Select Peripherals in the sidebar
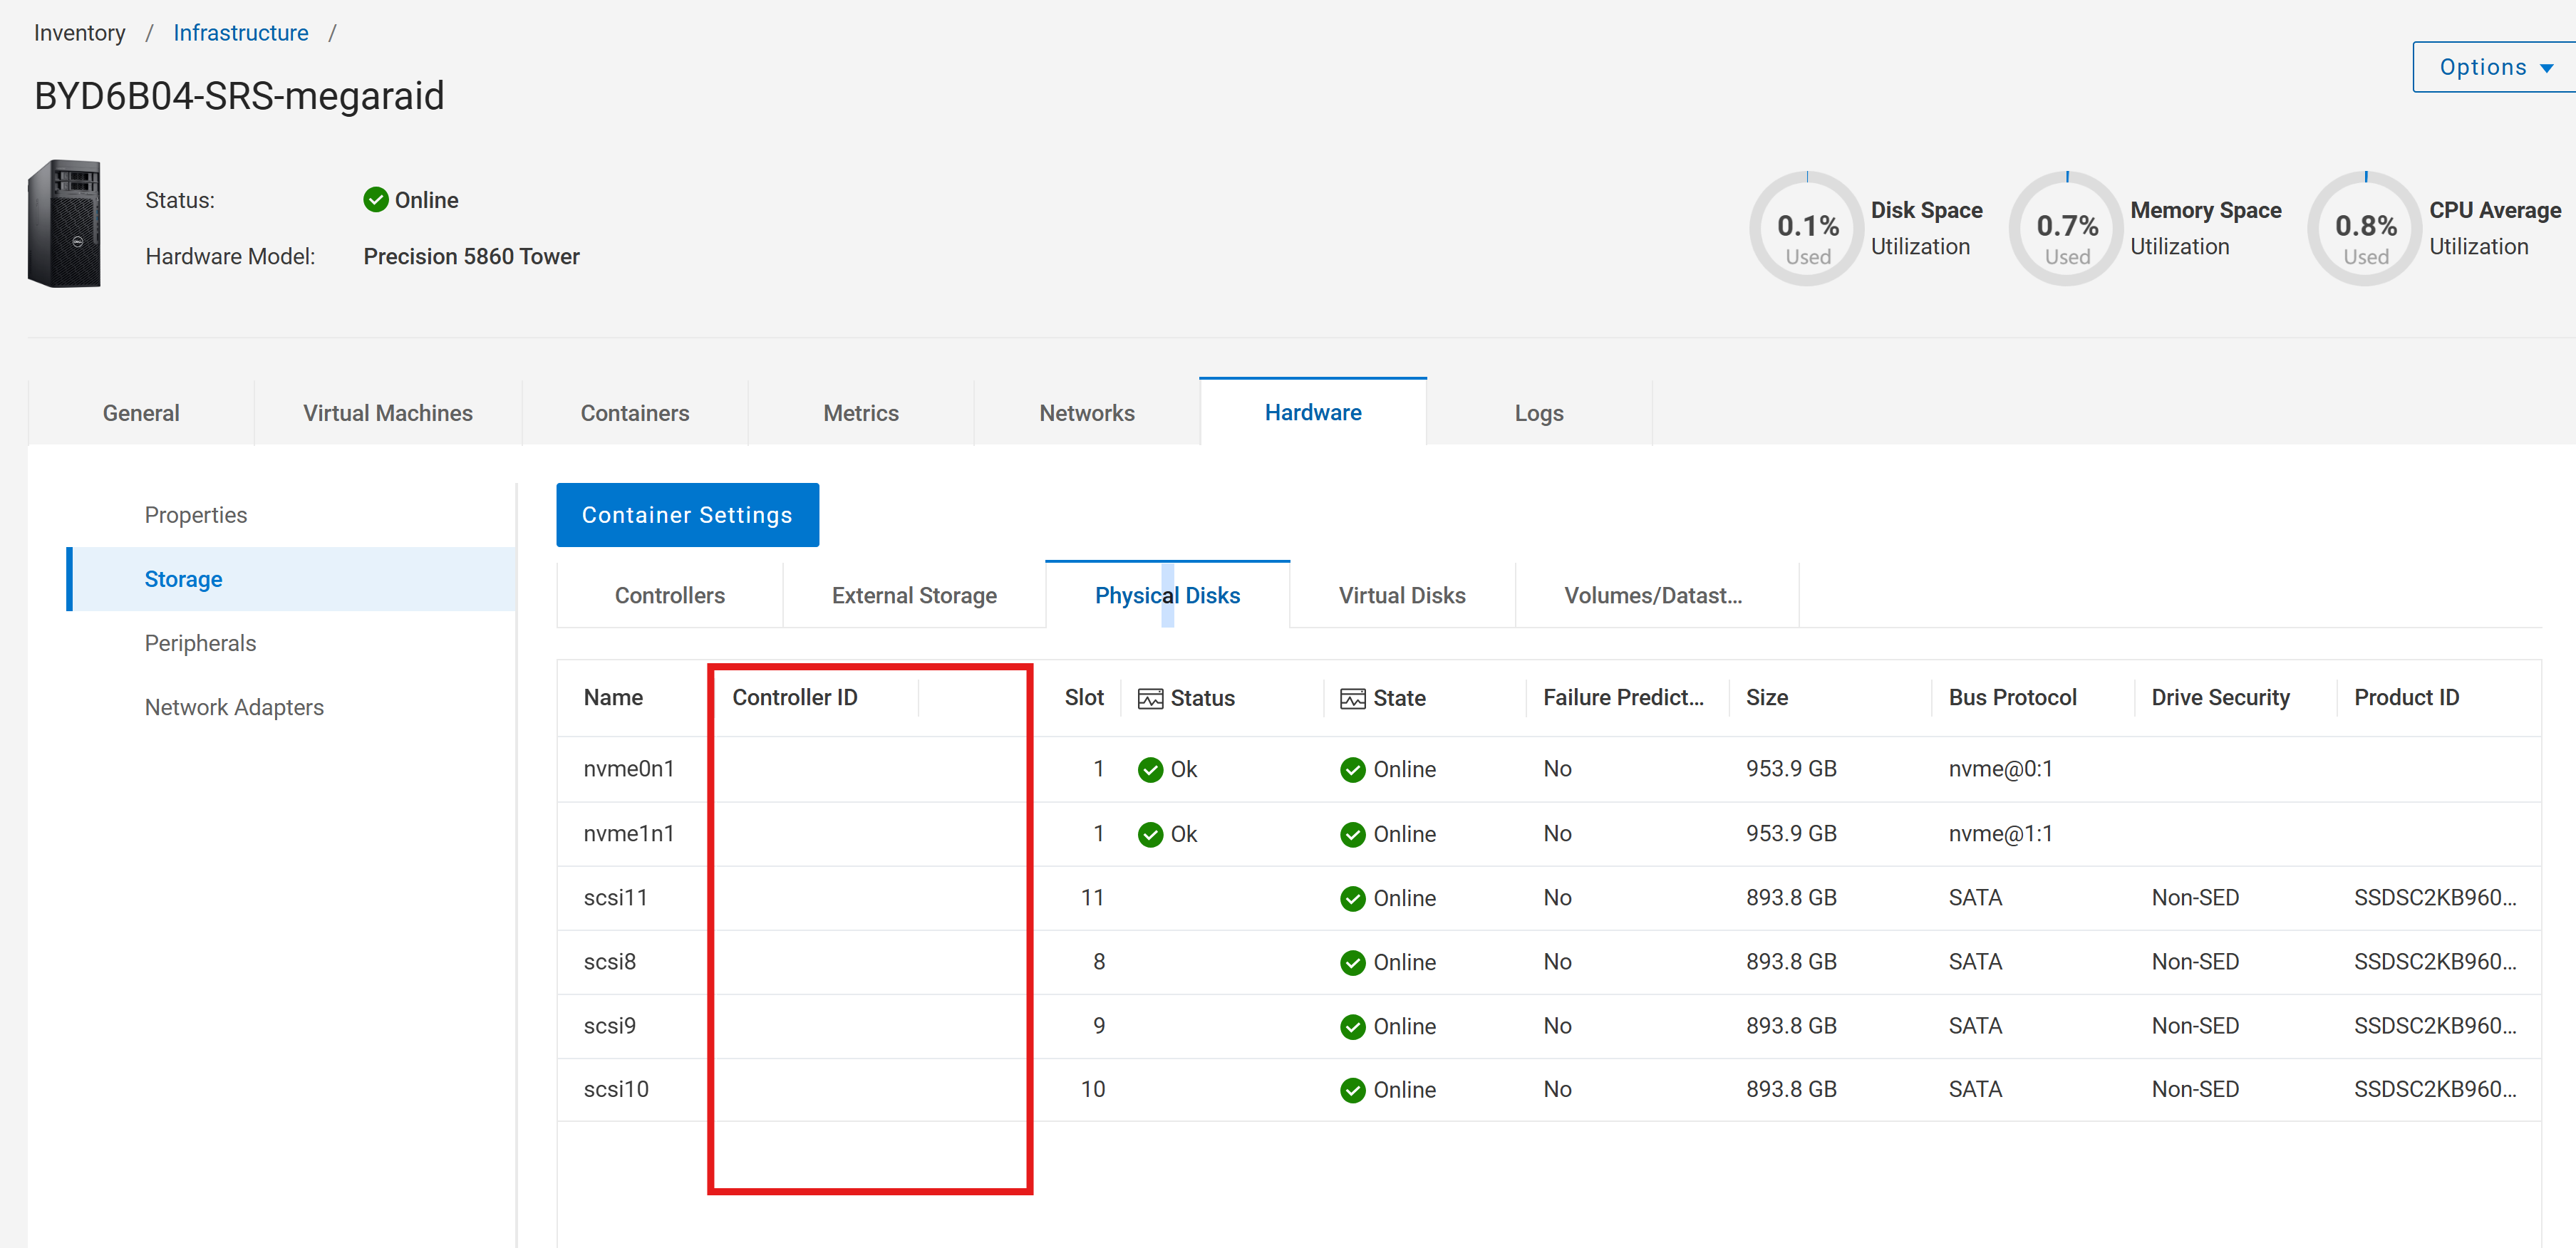 coord(200,643)
